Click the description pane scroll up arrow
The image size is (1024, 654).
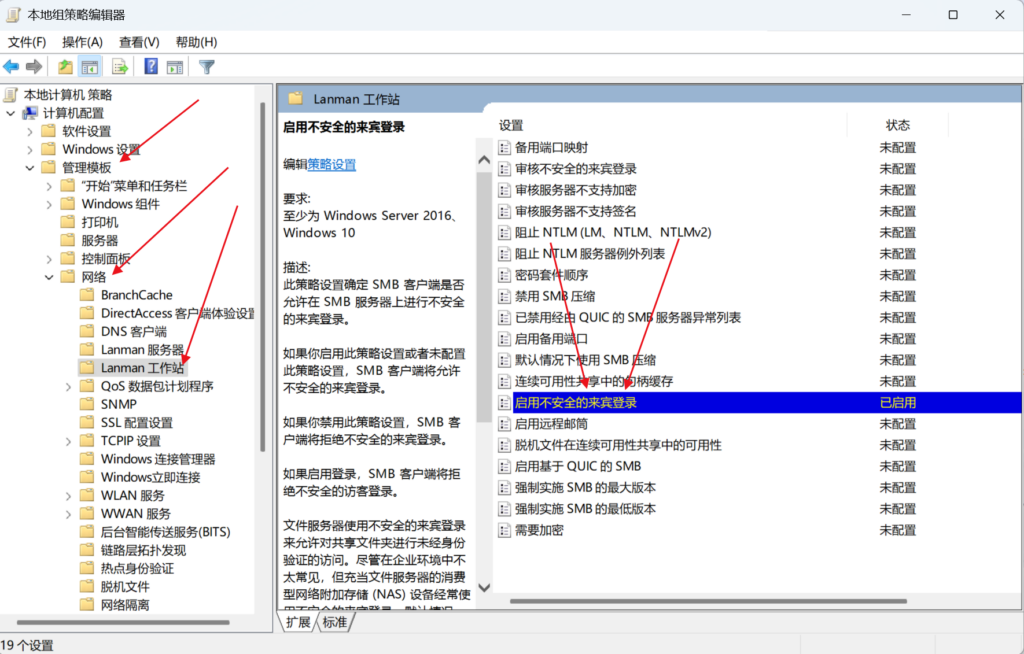coord(484,160)
